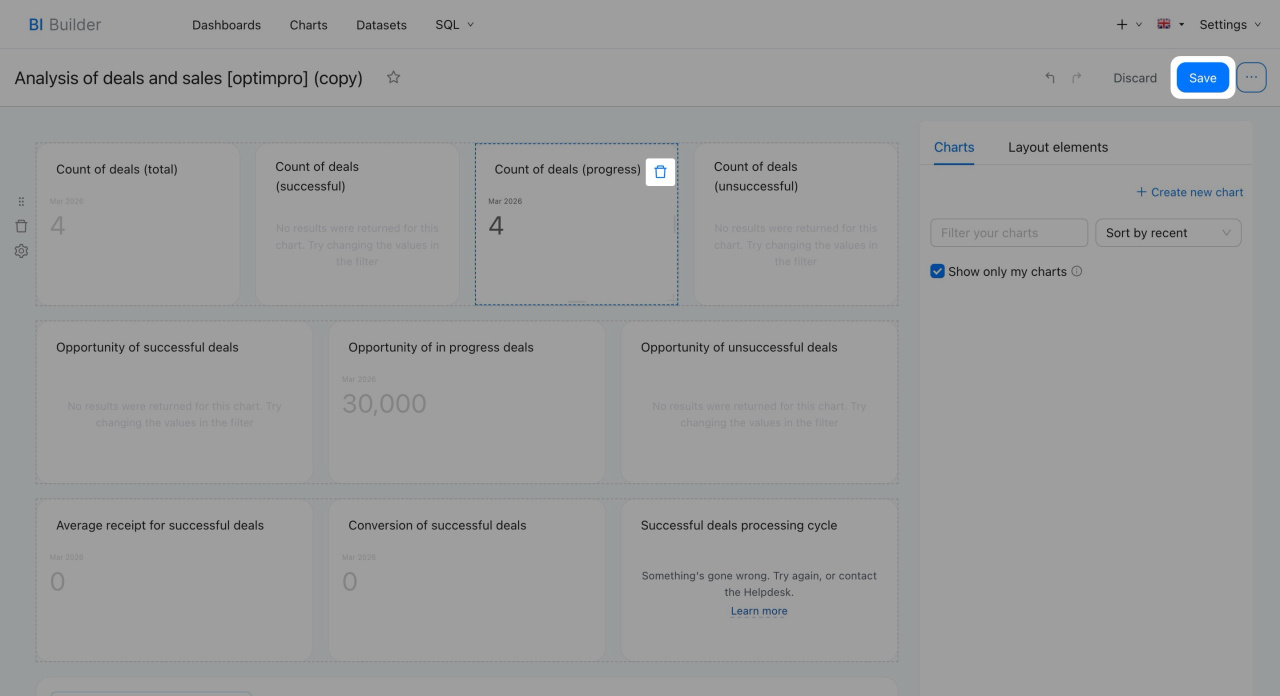The width and height of the screenshot is (1280, 696).
Task: Open the Datasets menu item
Action: pos(381,25)
